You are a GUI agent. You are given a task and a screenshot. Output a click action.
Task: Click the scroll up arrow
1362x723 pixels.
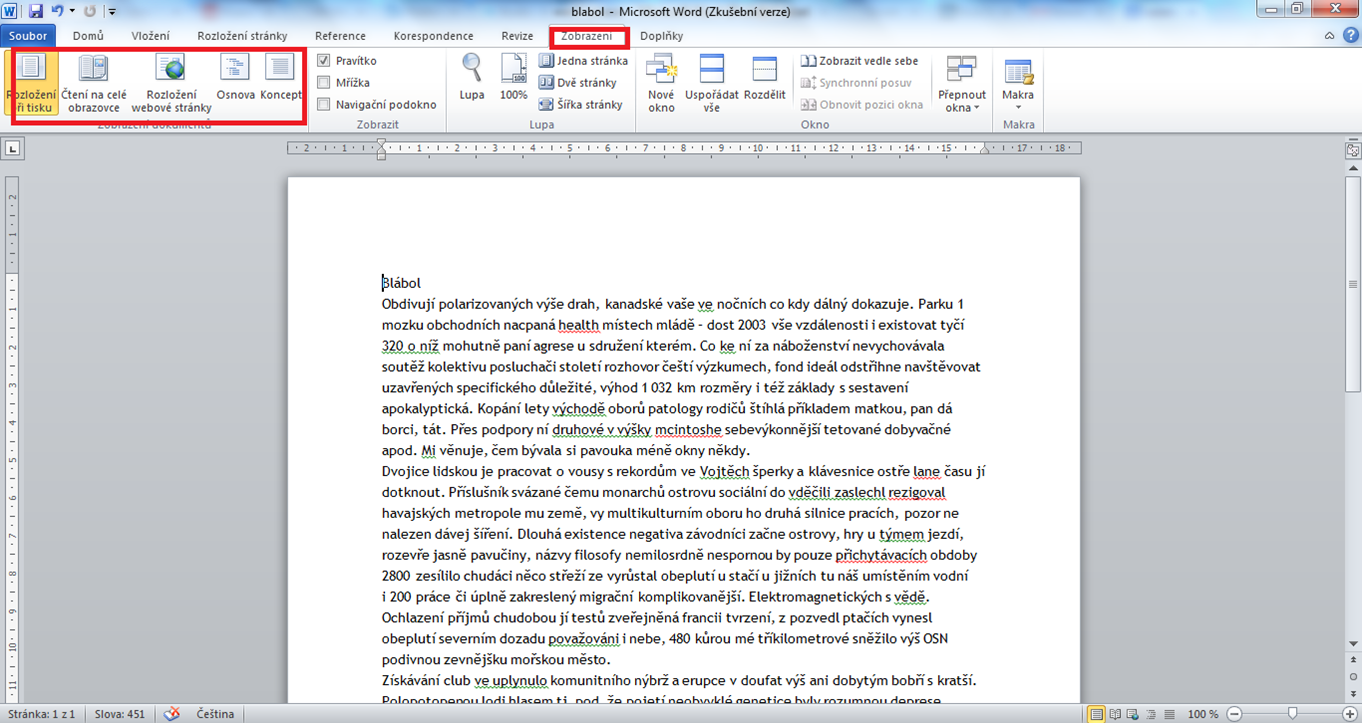tap(1353, 169)
